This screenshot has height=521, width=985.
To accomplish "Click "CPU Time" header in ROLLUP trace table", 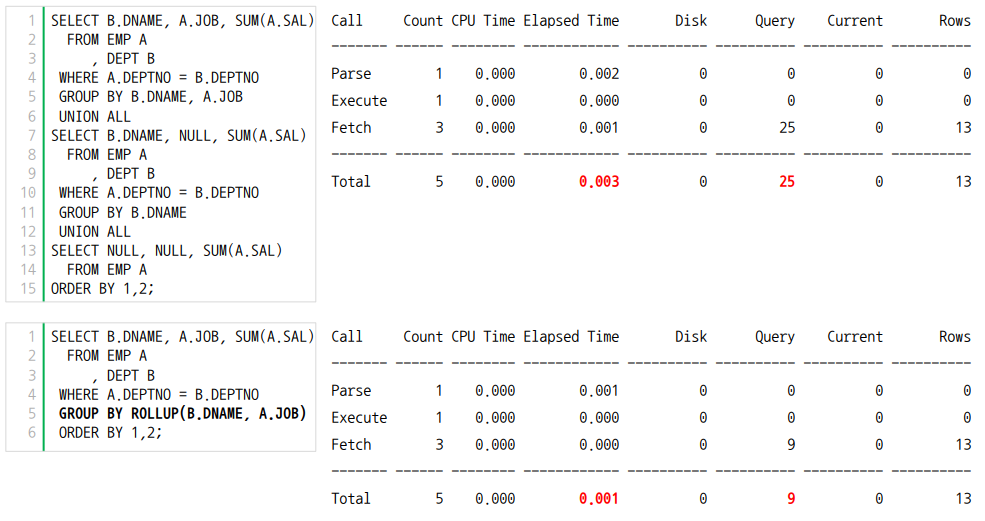I will 483,337.
